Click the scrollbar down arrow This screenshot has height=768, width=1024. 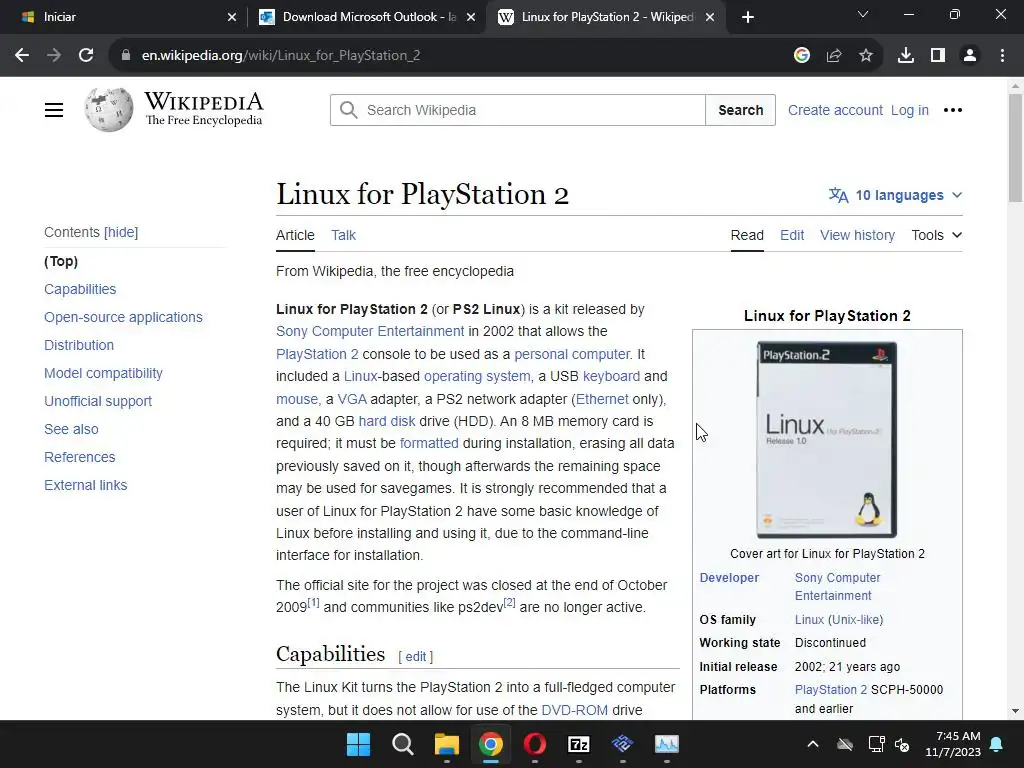coord(1015,711)
